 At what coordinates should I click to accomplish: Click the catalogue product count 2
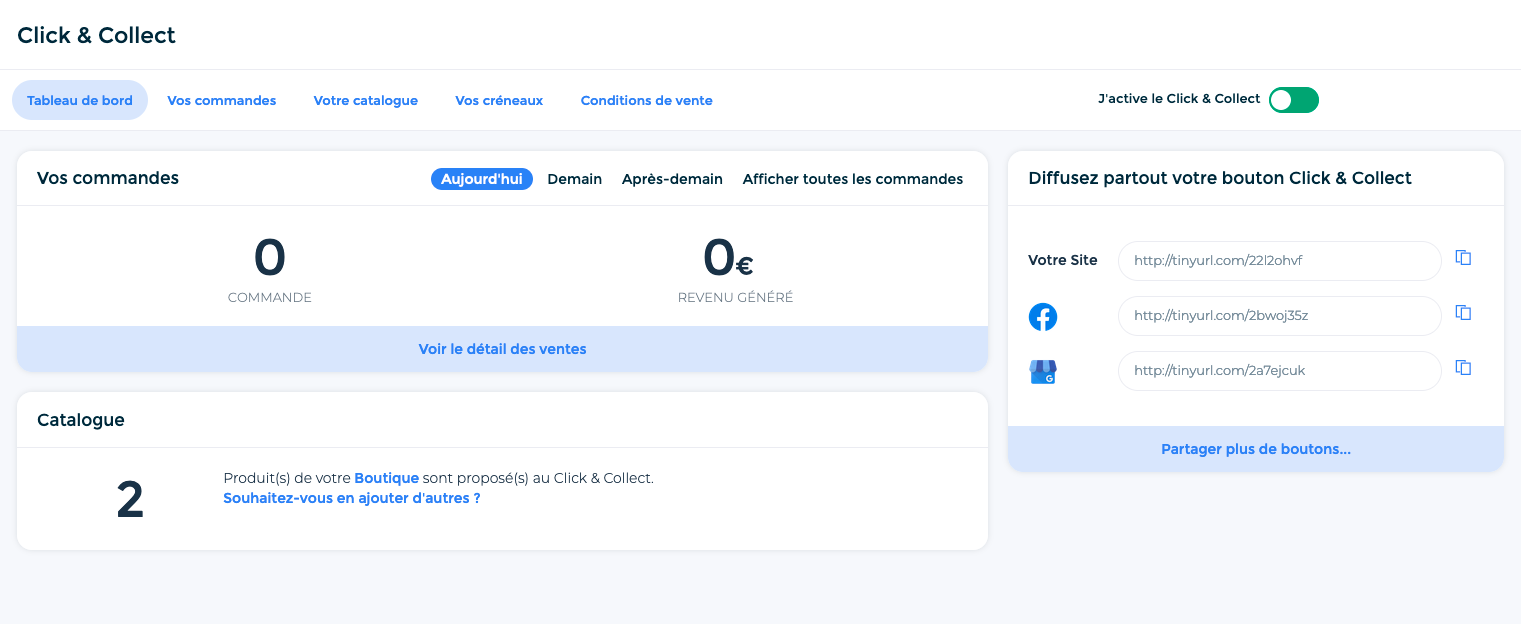click(130, 500)
